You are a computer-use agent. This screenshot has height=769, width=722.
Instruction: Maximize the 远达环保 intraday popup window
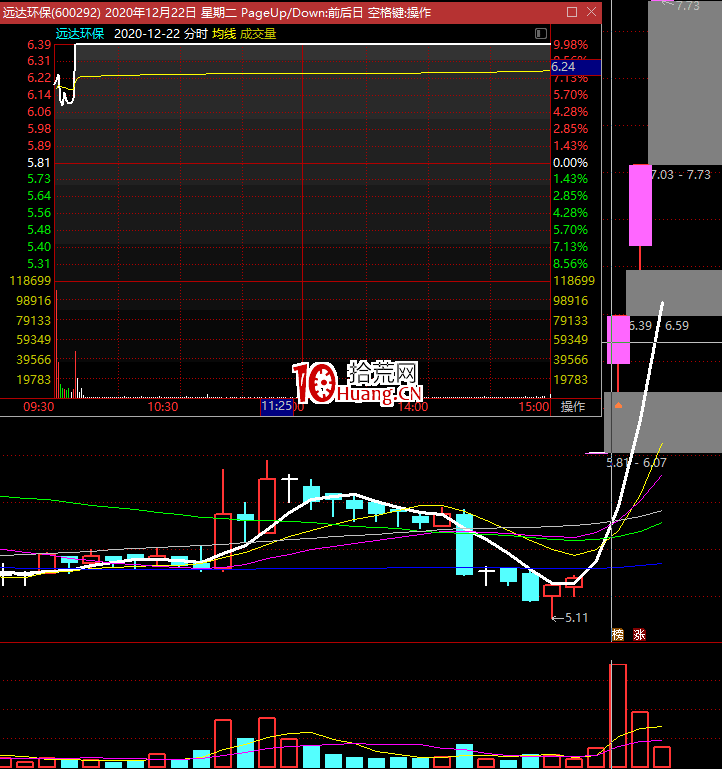click(572, 12)
